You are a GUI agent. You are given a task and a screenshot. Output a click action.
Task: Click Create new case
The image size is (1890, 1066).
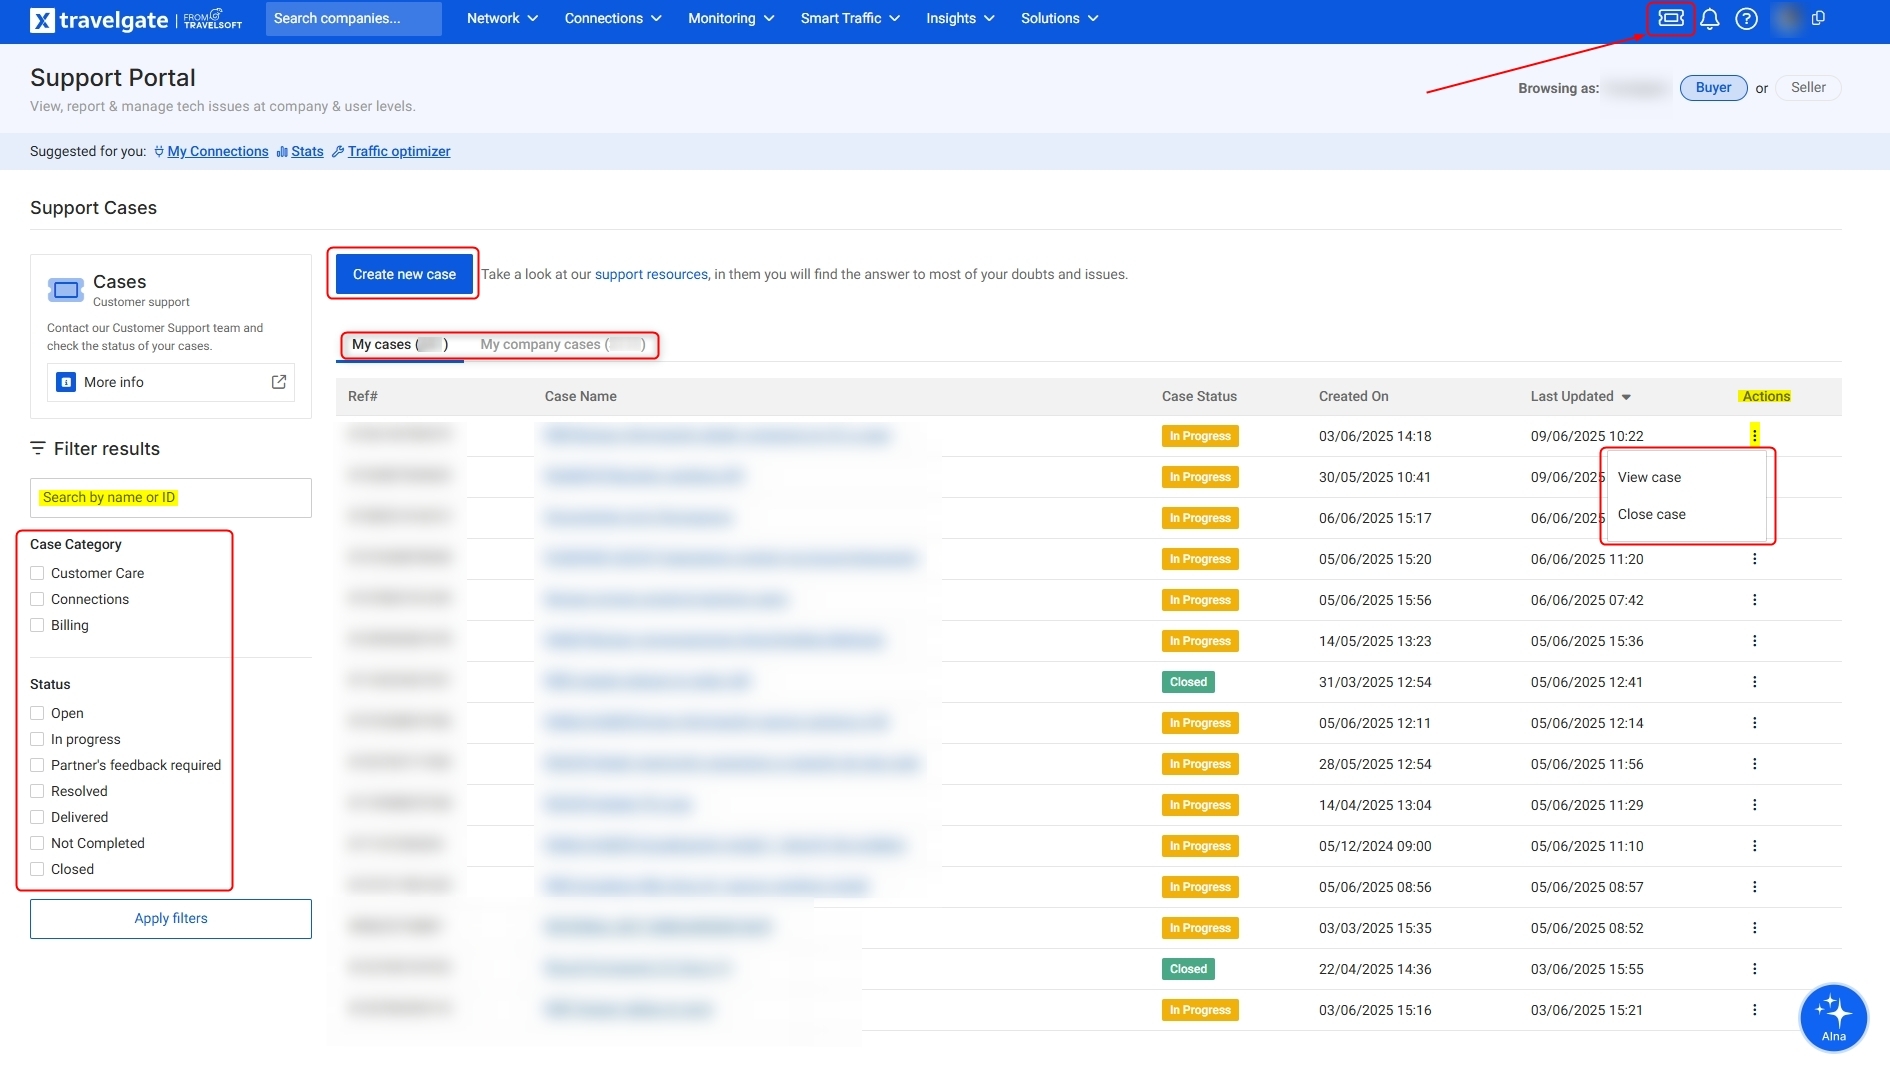coord(404,274)
